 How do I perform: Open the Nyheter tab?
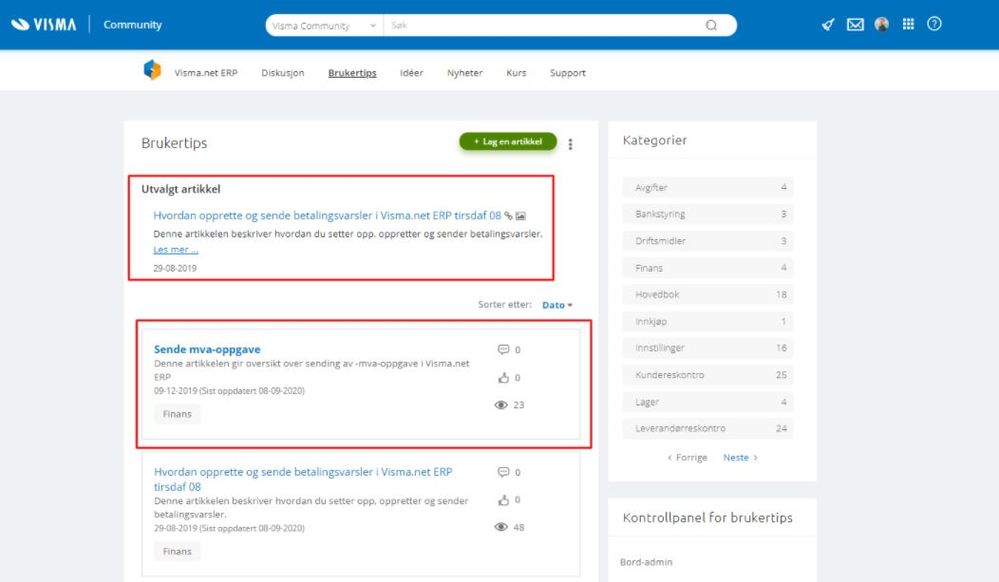[x=465, y=73]
